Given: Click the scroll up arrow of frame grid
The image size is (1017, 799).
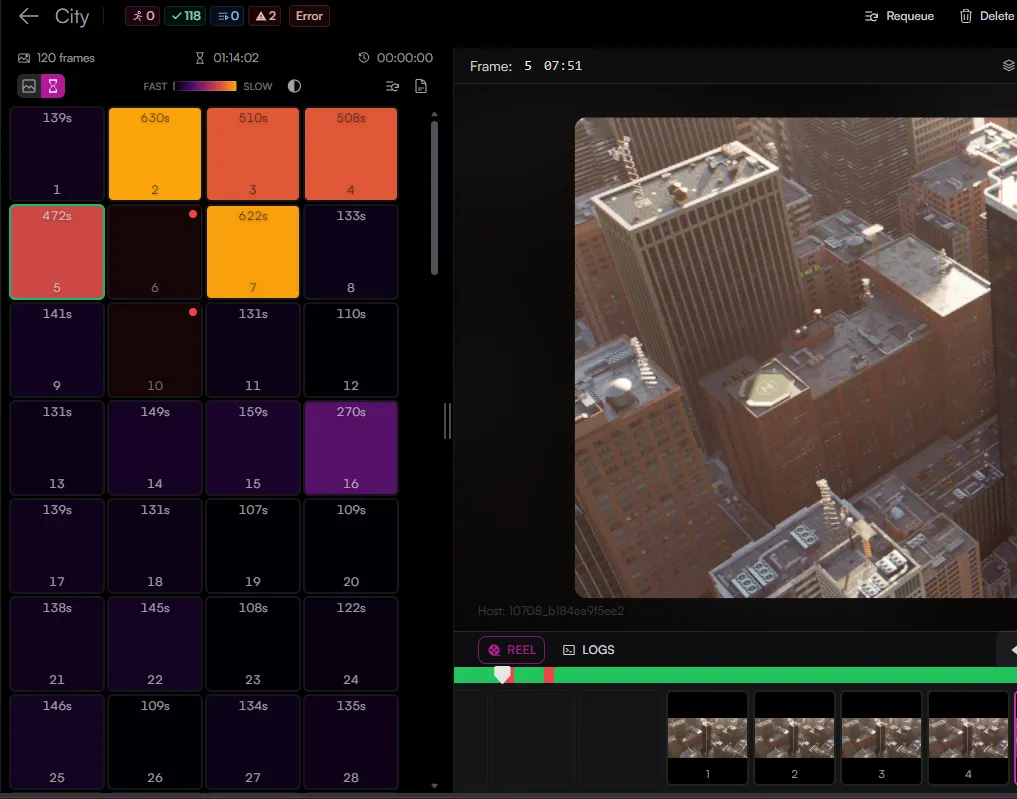Looking at the screenshot, I should [435, 114].
